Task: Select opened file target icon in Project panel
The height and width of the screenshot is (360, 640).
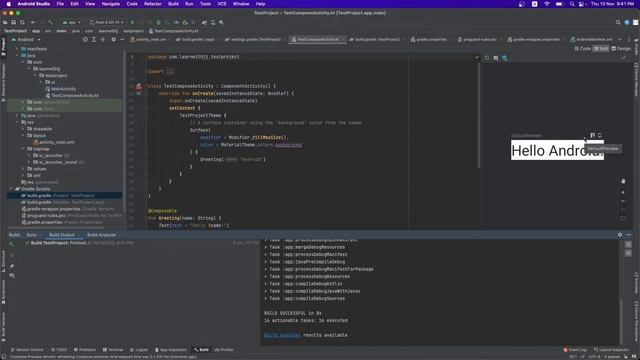Action: pyautogui.click(x=85, y=40)
